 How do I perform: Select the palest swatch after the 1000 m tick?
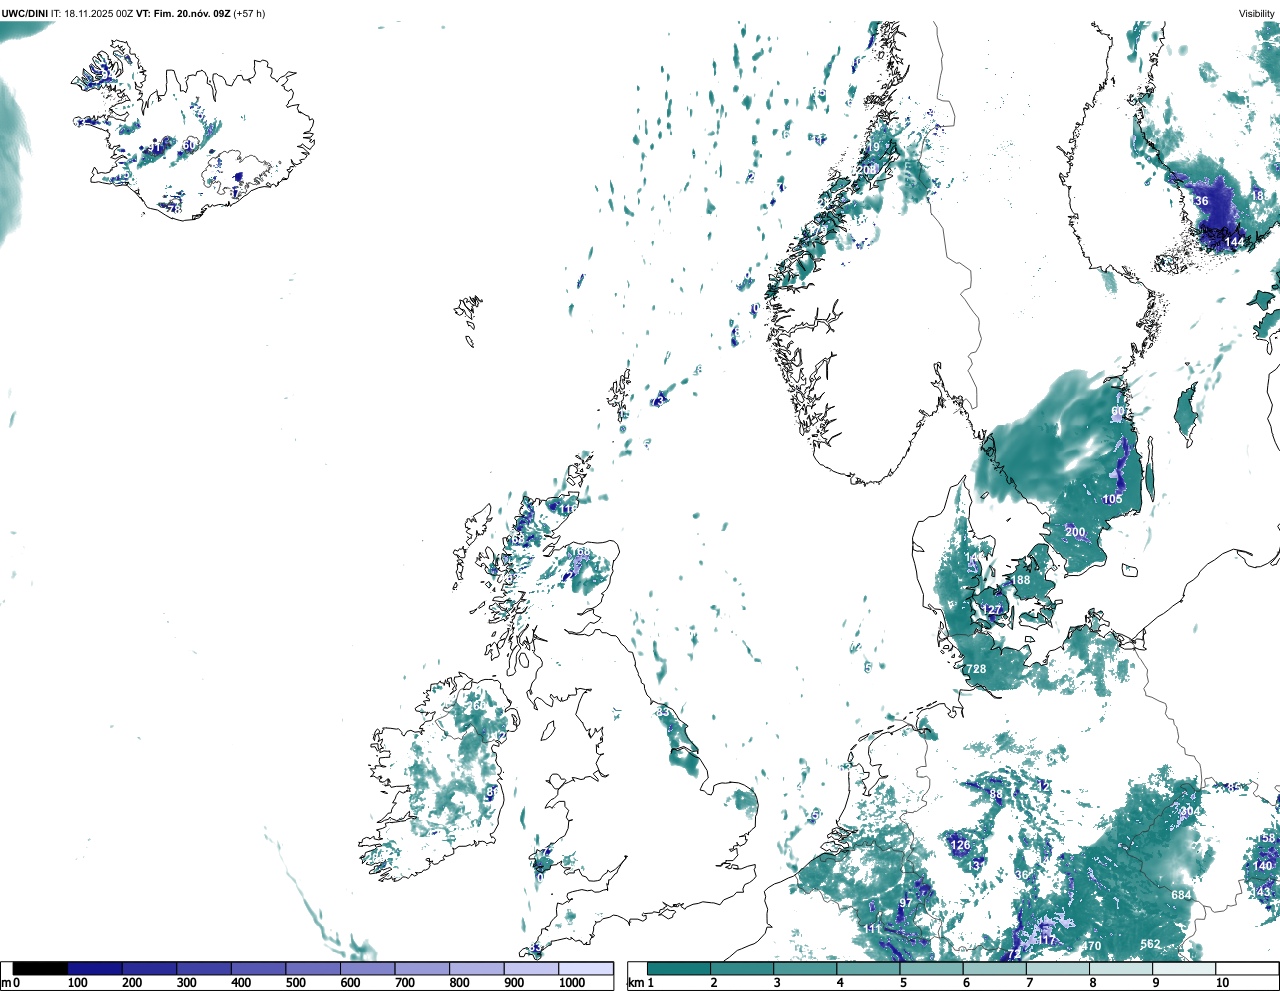[586, 968]
